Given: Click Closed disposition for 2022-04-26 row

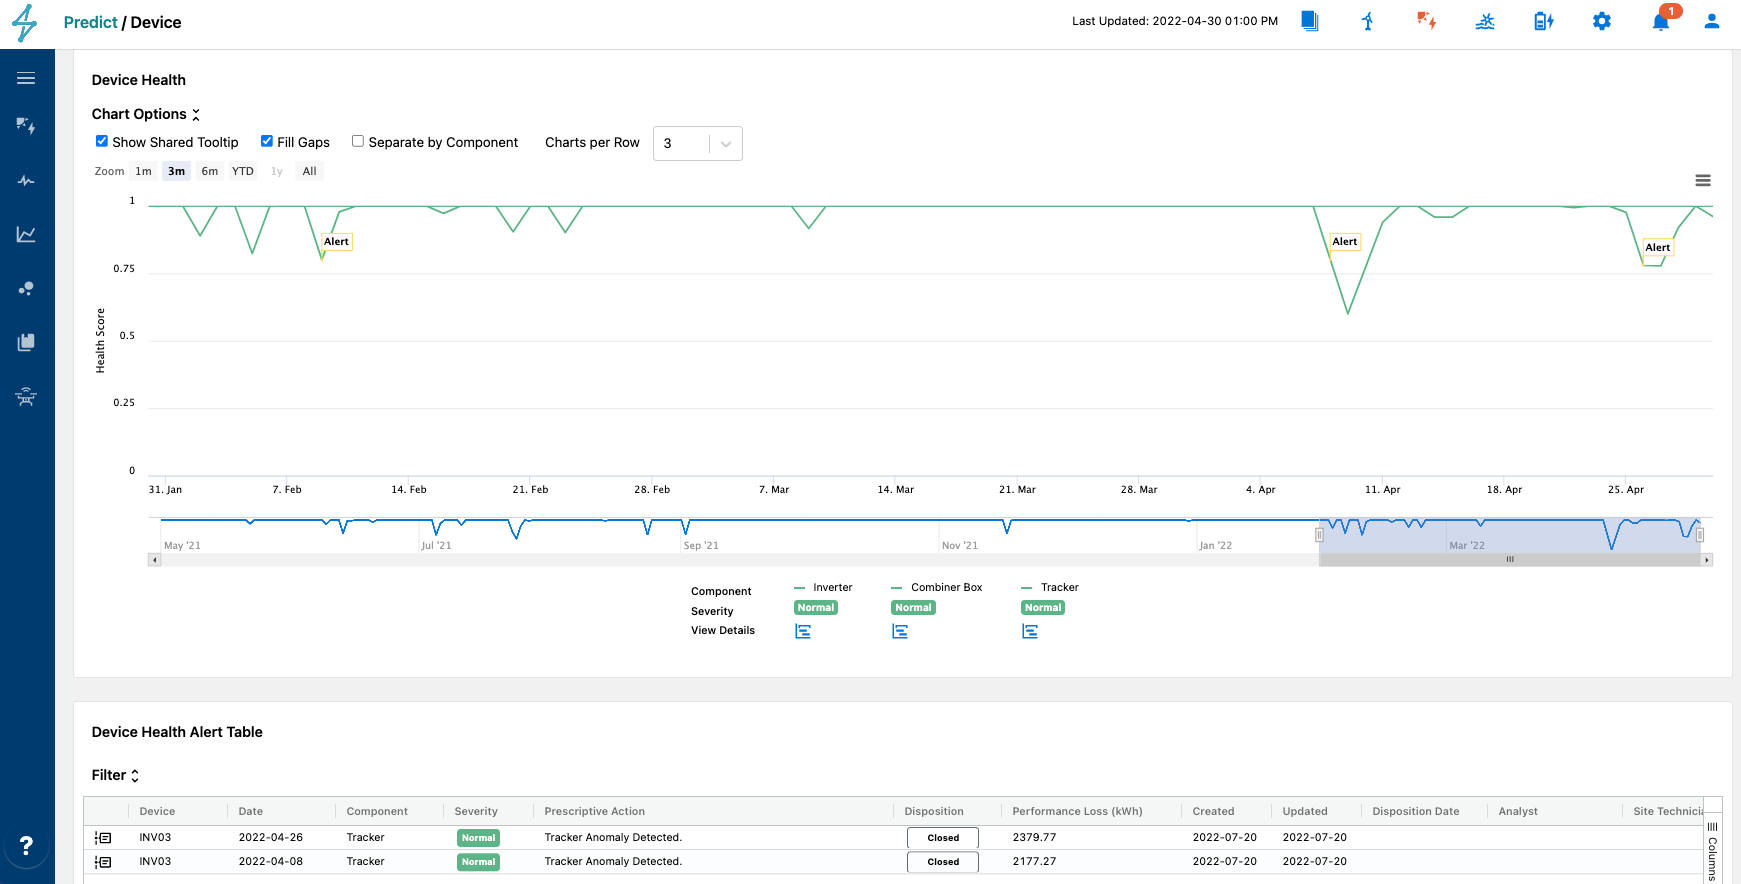Looking at the screenshot, I should [943, 838].
